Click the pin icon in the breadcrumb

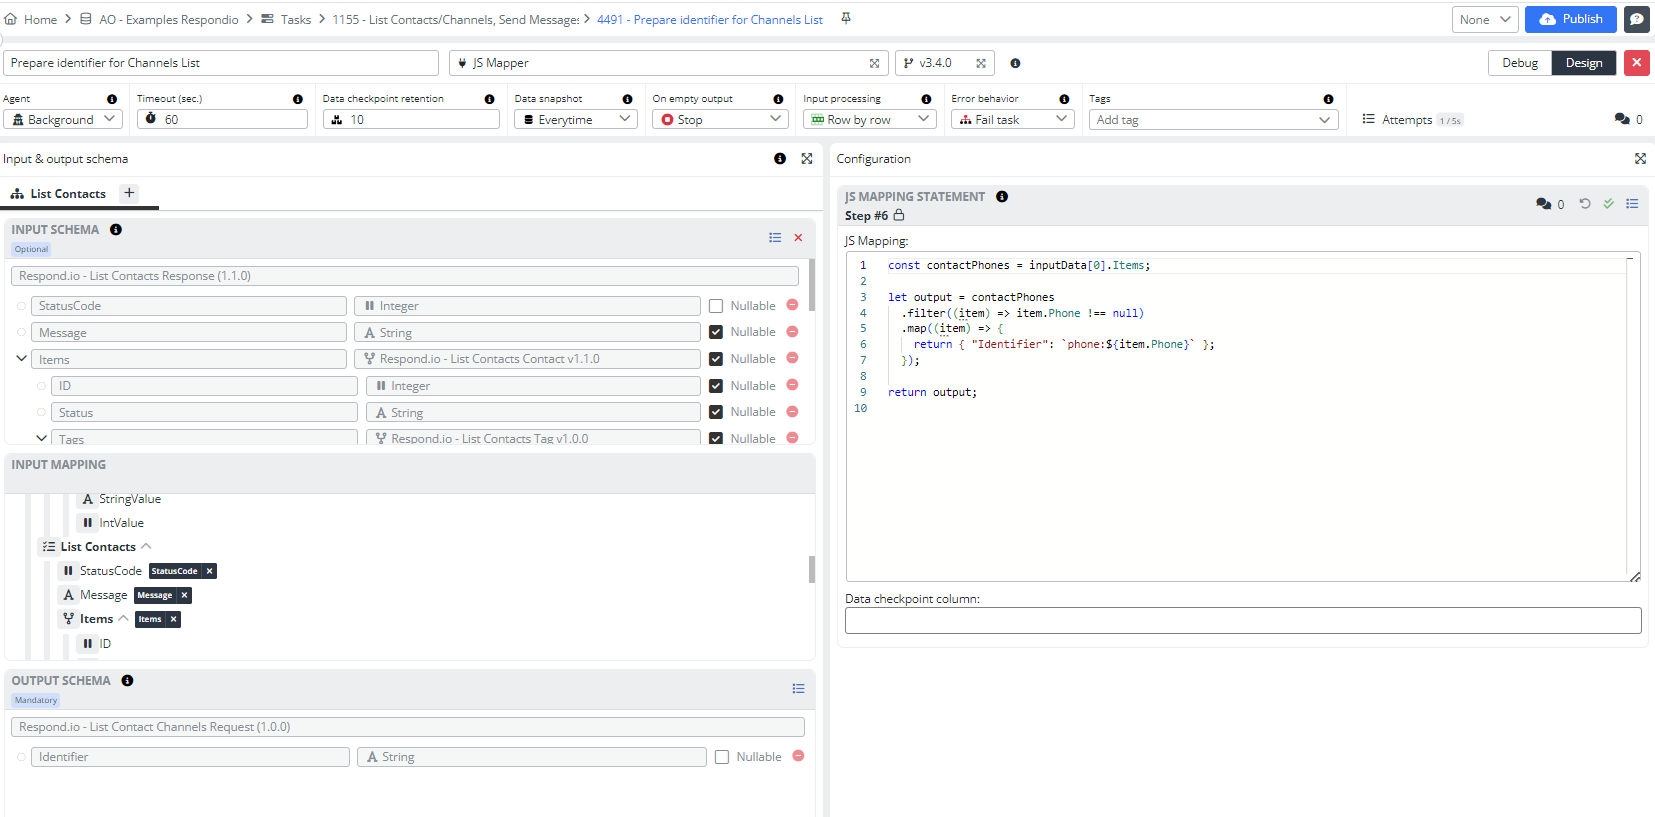pos(846,18)
